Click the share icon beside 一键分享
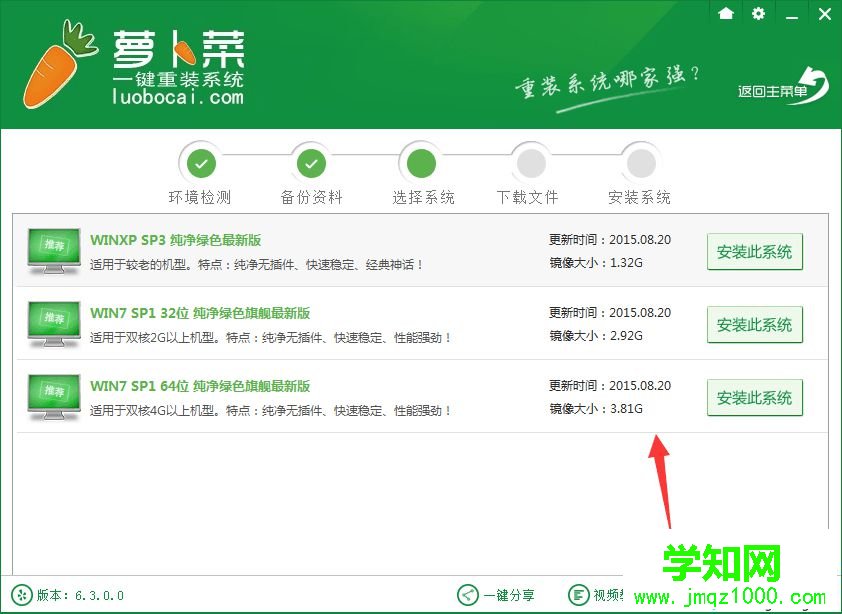The image size is (842, 614). tap(468, 595)
